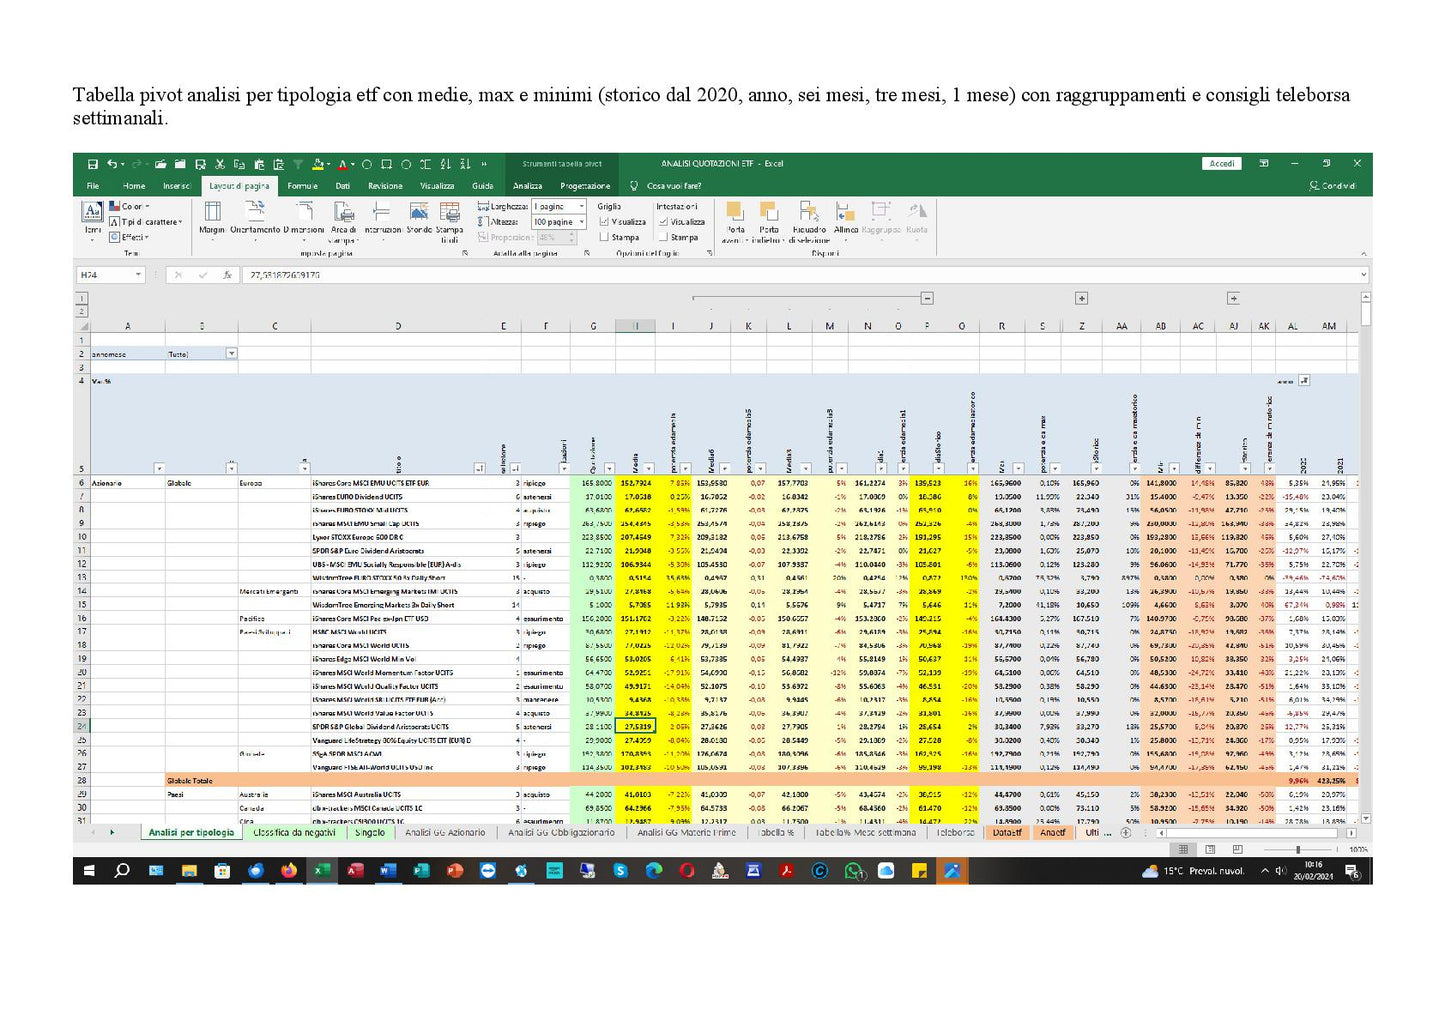Open PowerPoint from the taskbar
This screenshot has height=1021, width=1445.
454,871
